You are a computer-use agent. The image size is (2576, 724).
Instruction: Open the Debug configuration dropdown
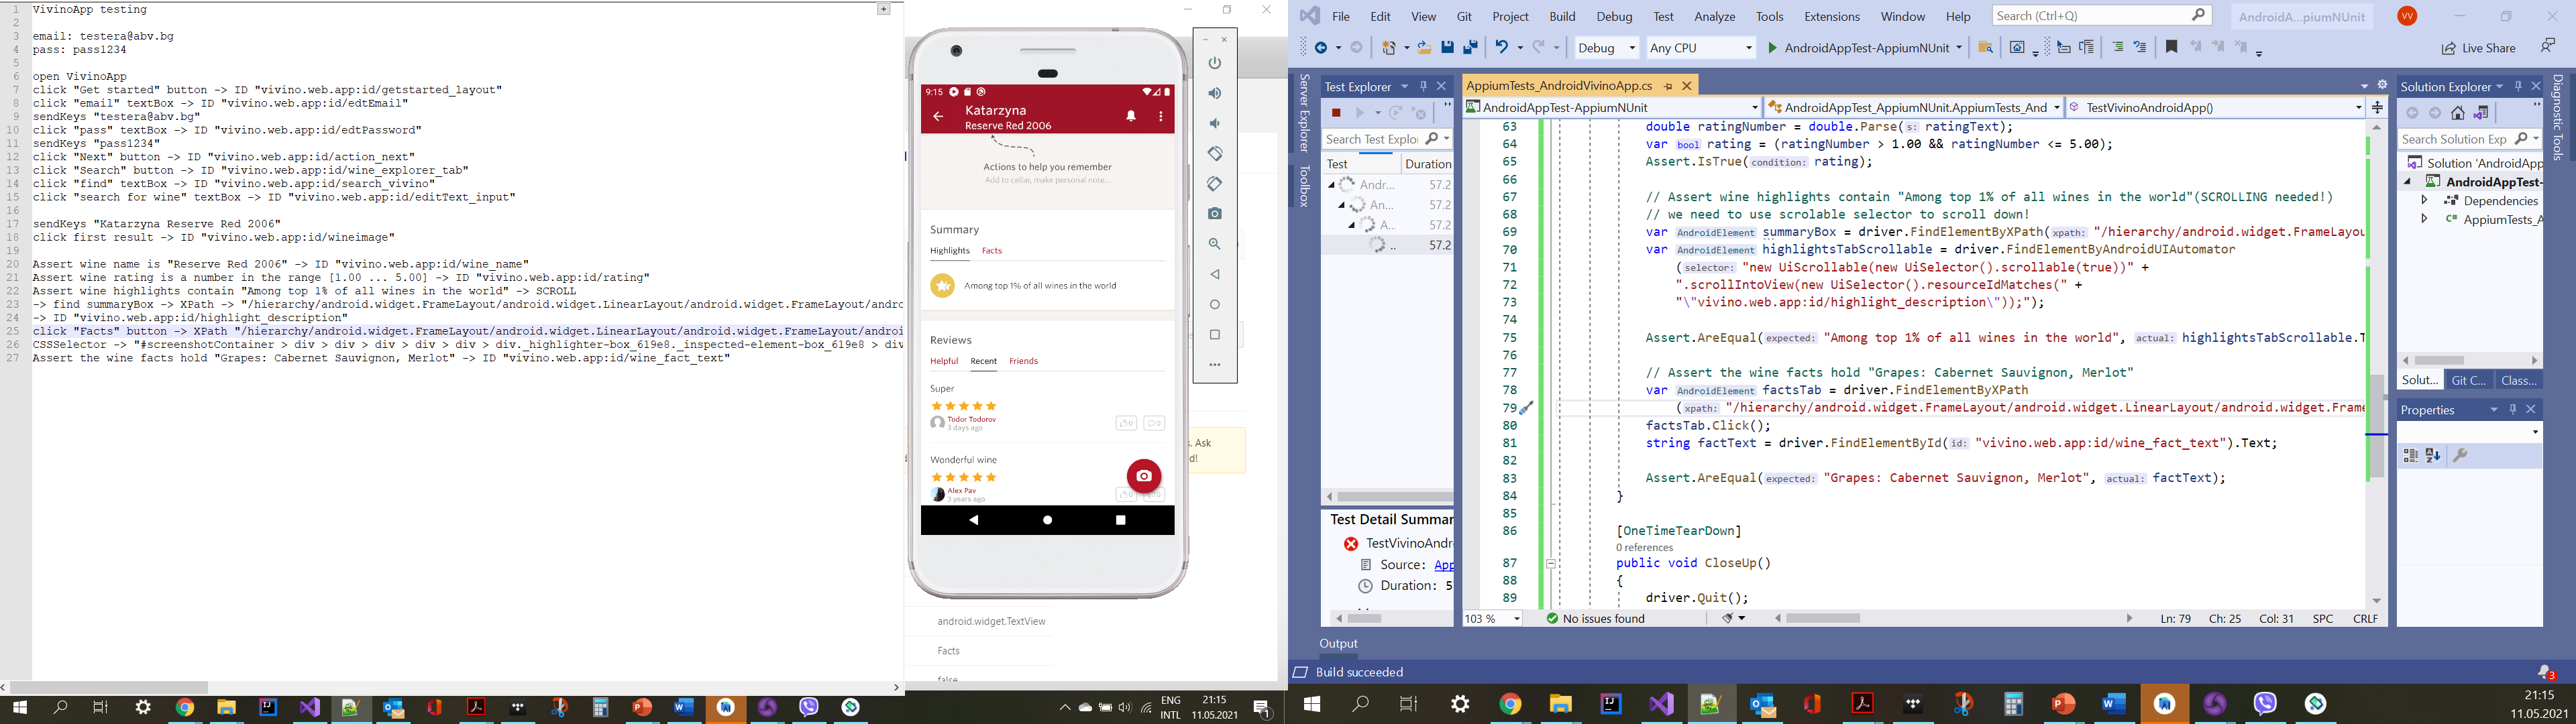click(1606, 48)
